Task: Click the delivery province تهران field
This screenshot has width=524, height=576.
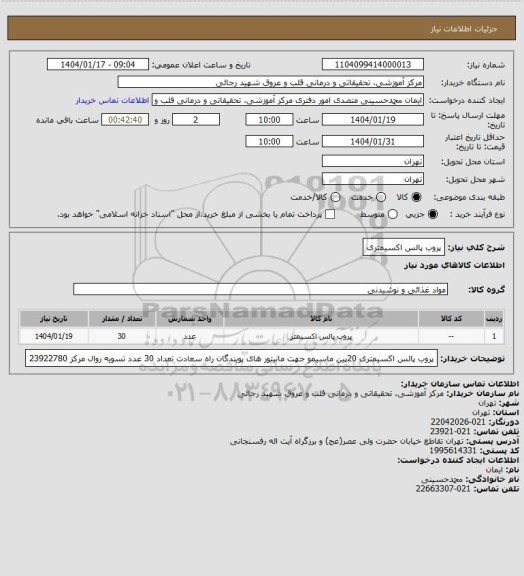Action: [373, 161]
